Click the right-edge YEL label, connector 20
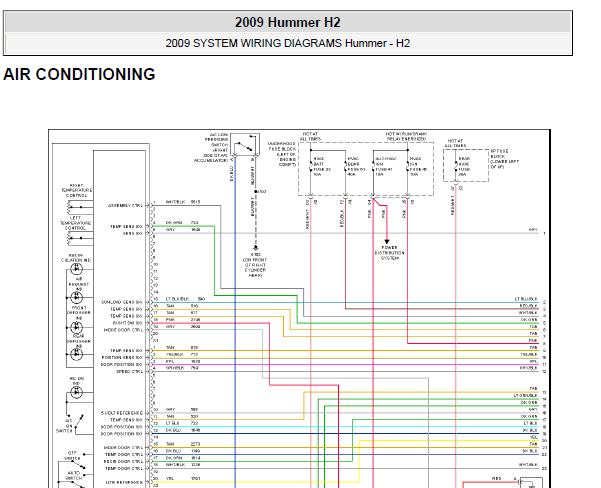601x488 pixels. pyautogui.click(x=534, y=437)
